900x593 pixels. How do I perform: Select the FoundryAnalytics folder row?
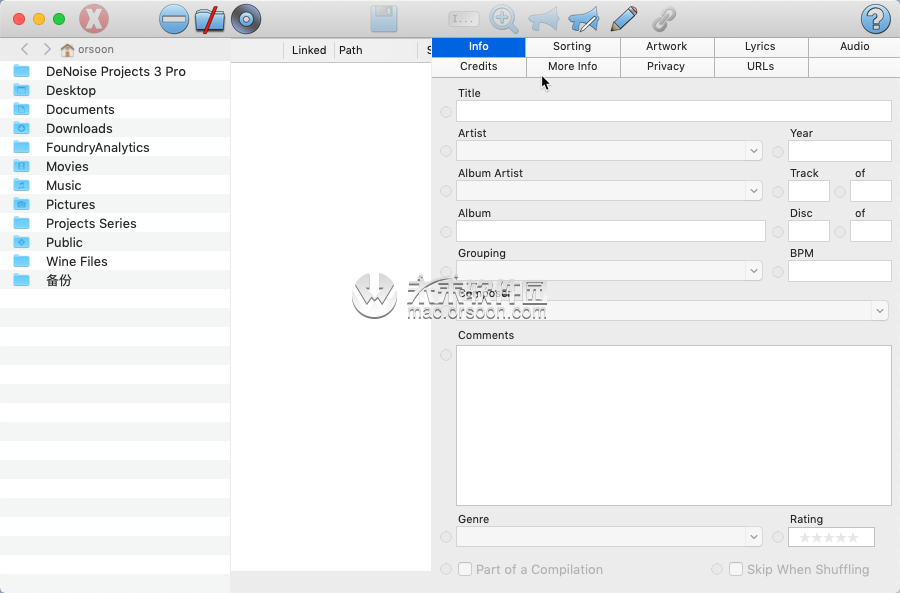(x=115, y=147)
